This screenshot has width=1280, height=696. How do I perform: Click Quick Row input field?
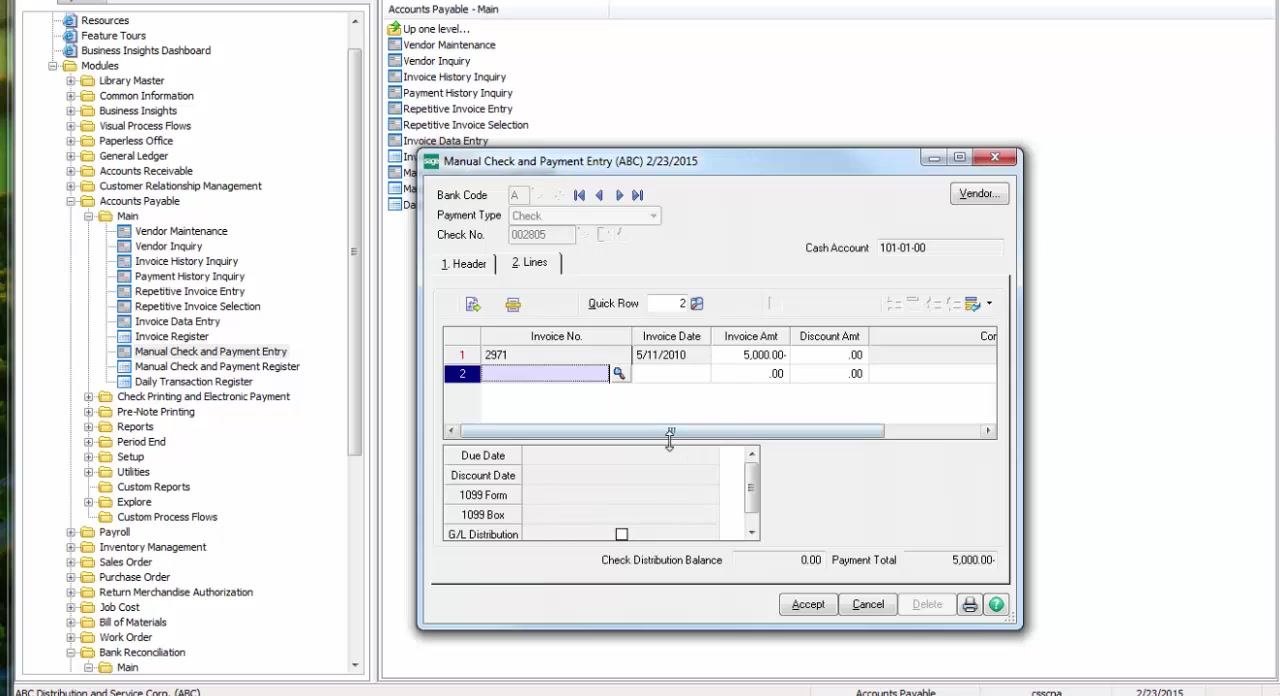click(x=667, y=303)
